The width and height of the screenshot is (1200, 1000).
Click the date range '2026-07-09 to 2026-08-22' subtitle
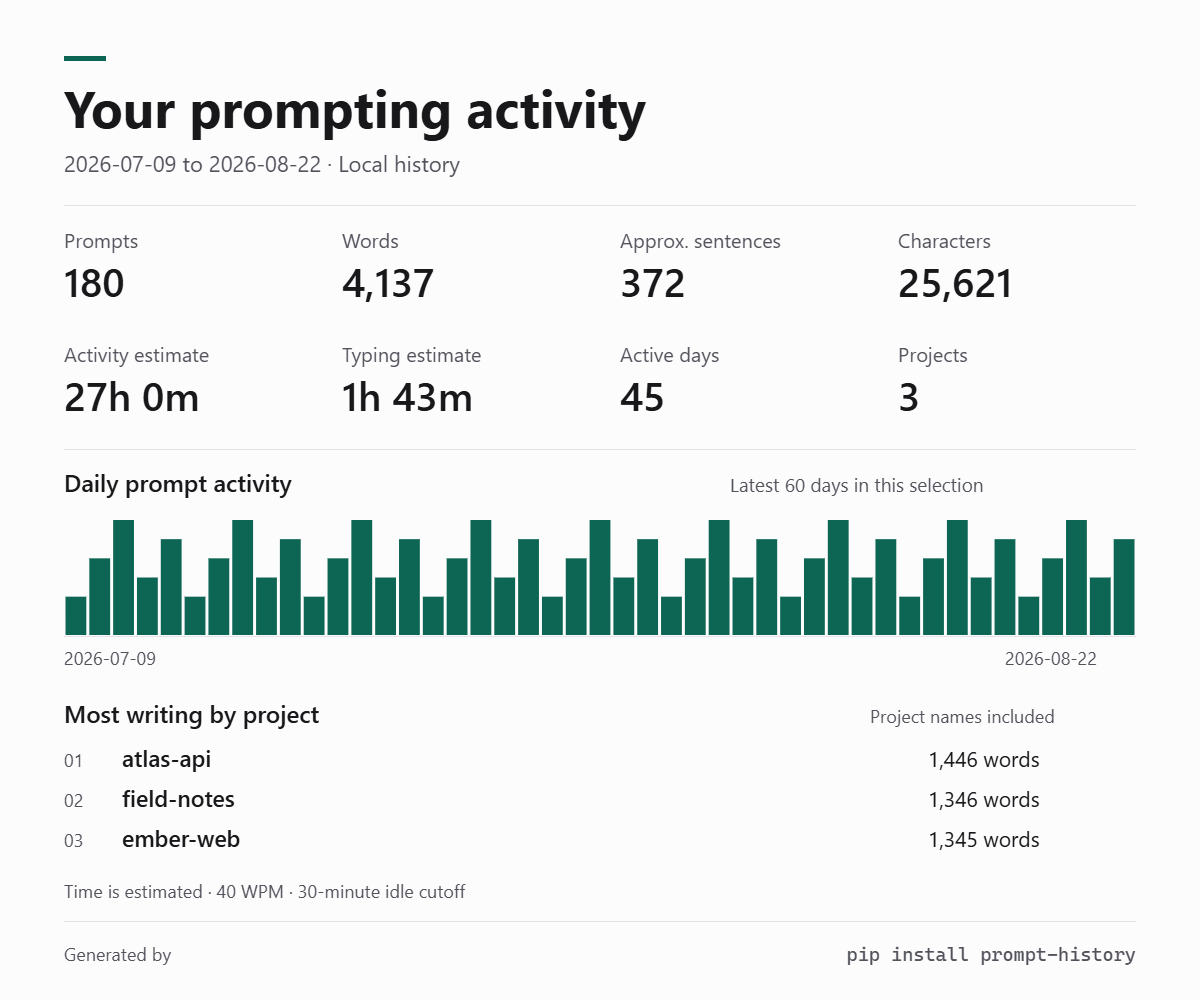tap(192, 165)
